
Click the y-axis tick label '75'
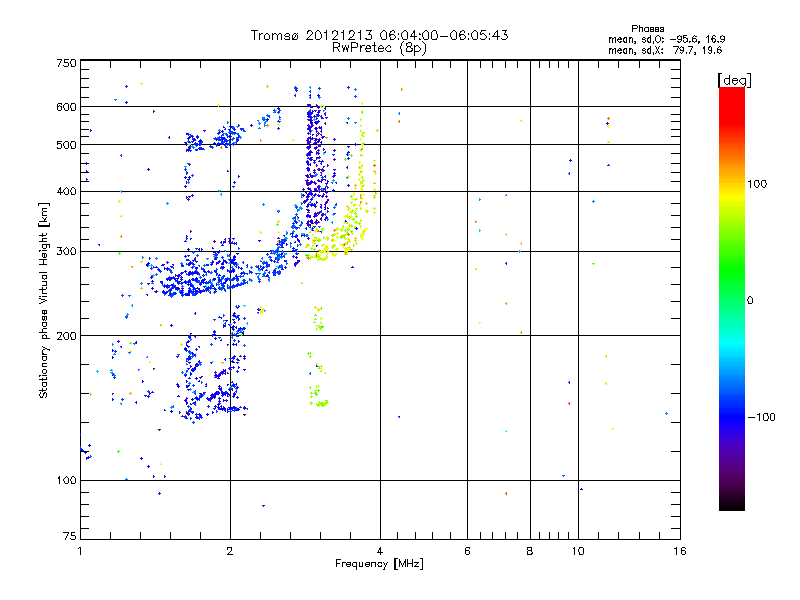pos(70,536)
